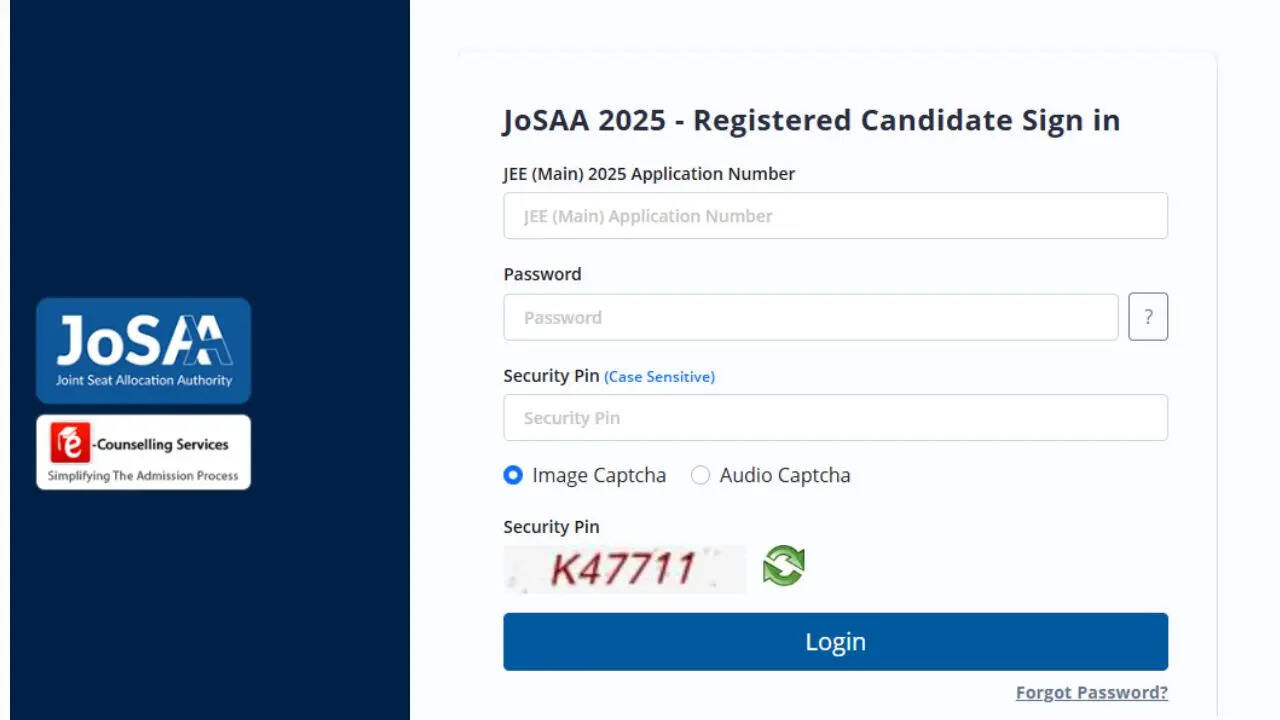The width and height of the screenshot is (1280, 720).
Task: Open the Forgot Password? link
Action: 1091,692
